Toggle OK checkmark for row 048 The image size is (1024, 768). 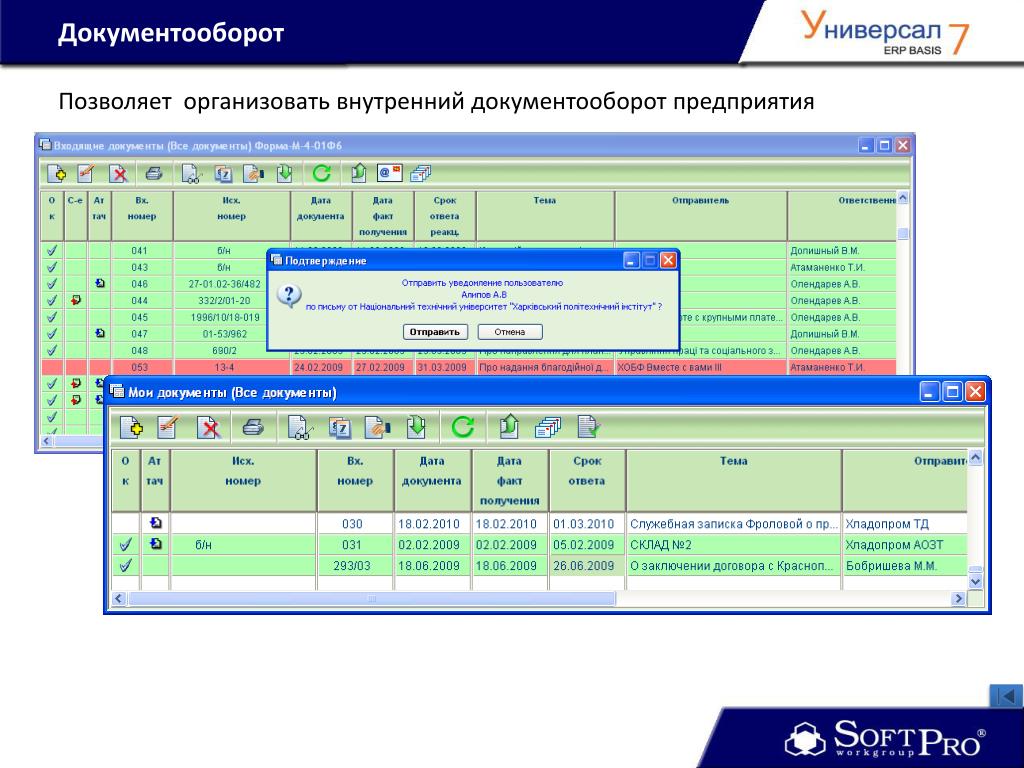[52, 350]
